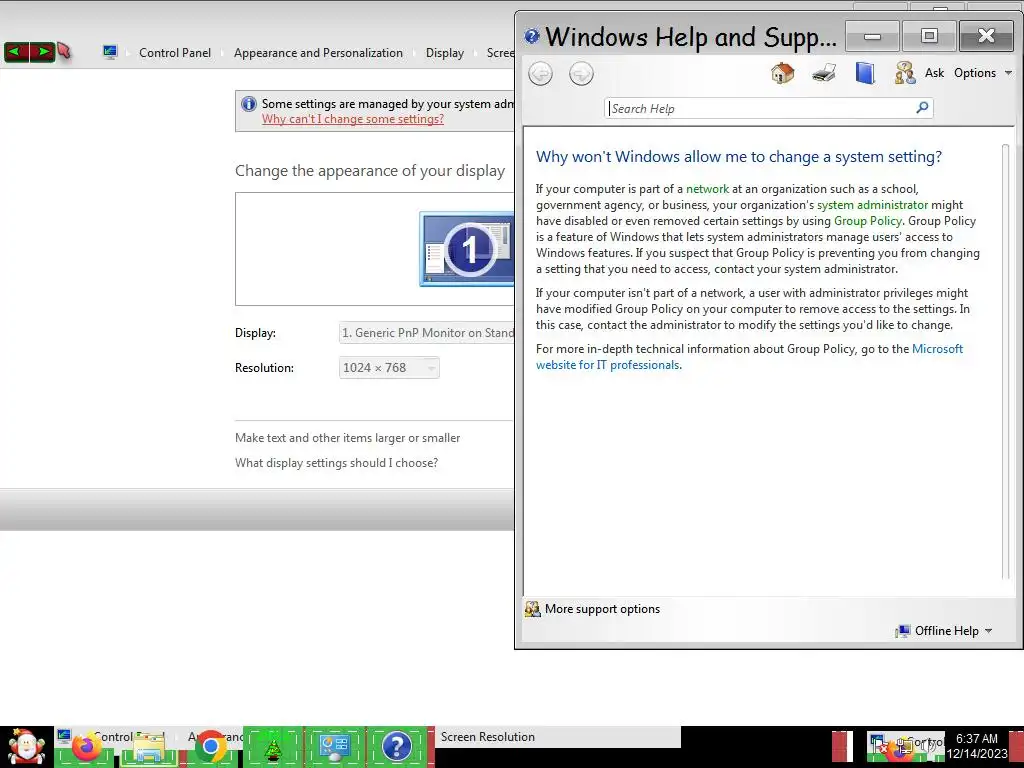The width and height of the screenshot is (1024, 768).
Task: Click the Help window vertical scrollbar
Action: 1006,361
